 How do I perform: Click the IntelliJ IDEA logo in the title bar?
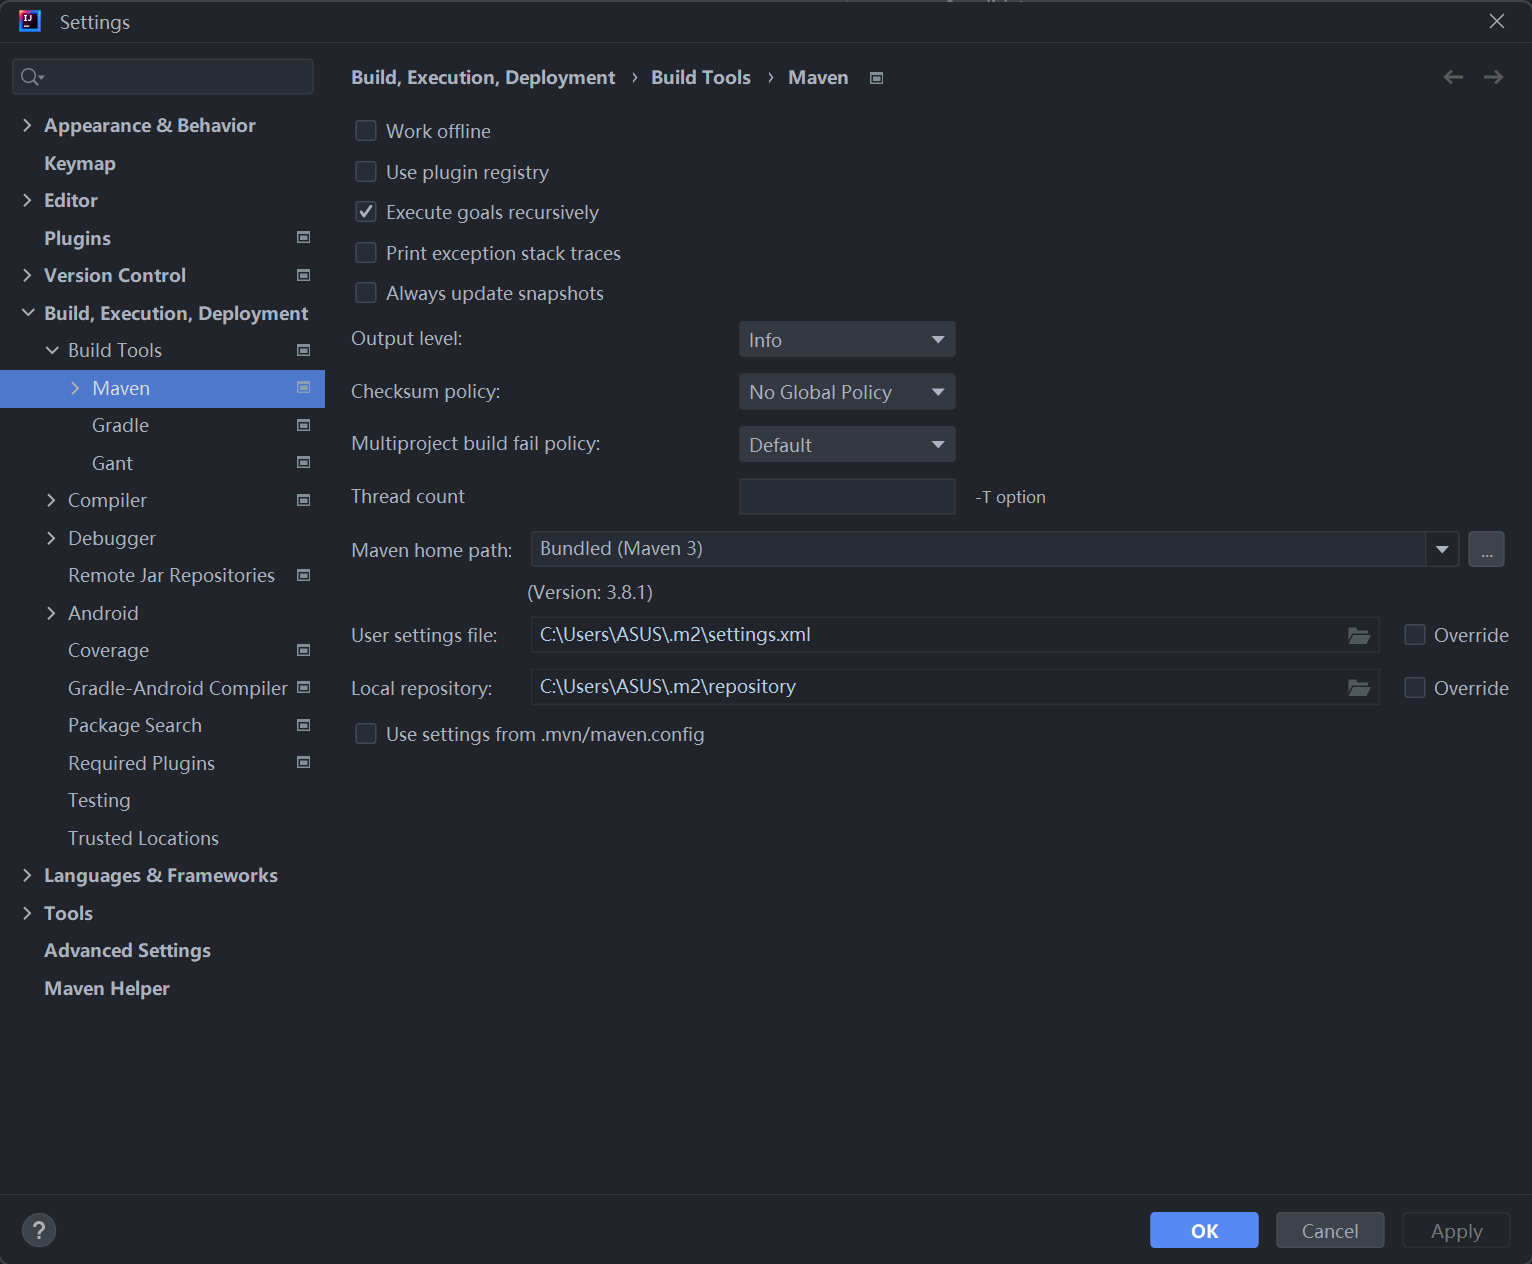(x=30, y=21)
